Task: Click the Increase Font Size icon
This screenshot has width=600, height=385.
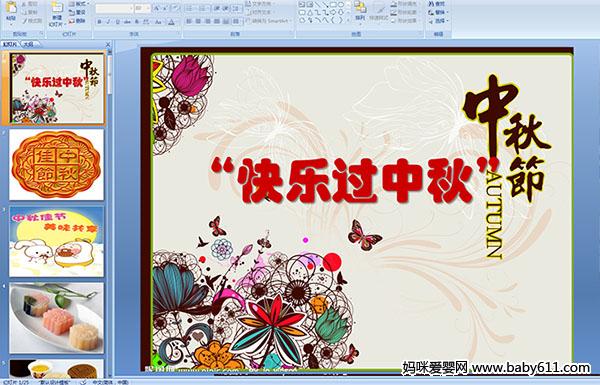Action: tap(157, 8)
